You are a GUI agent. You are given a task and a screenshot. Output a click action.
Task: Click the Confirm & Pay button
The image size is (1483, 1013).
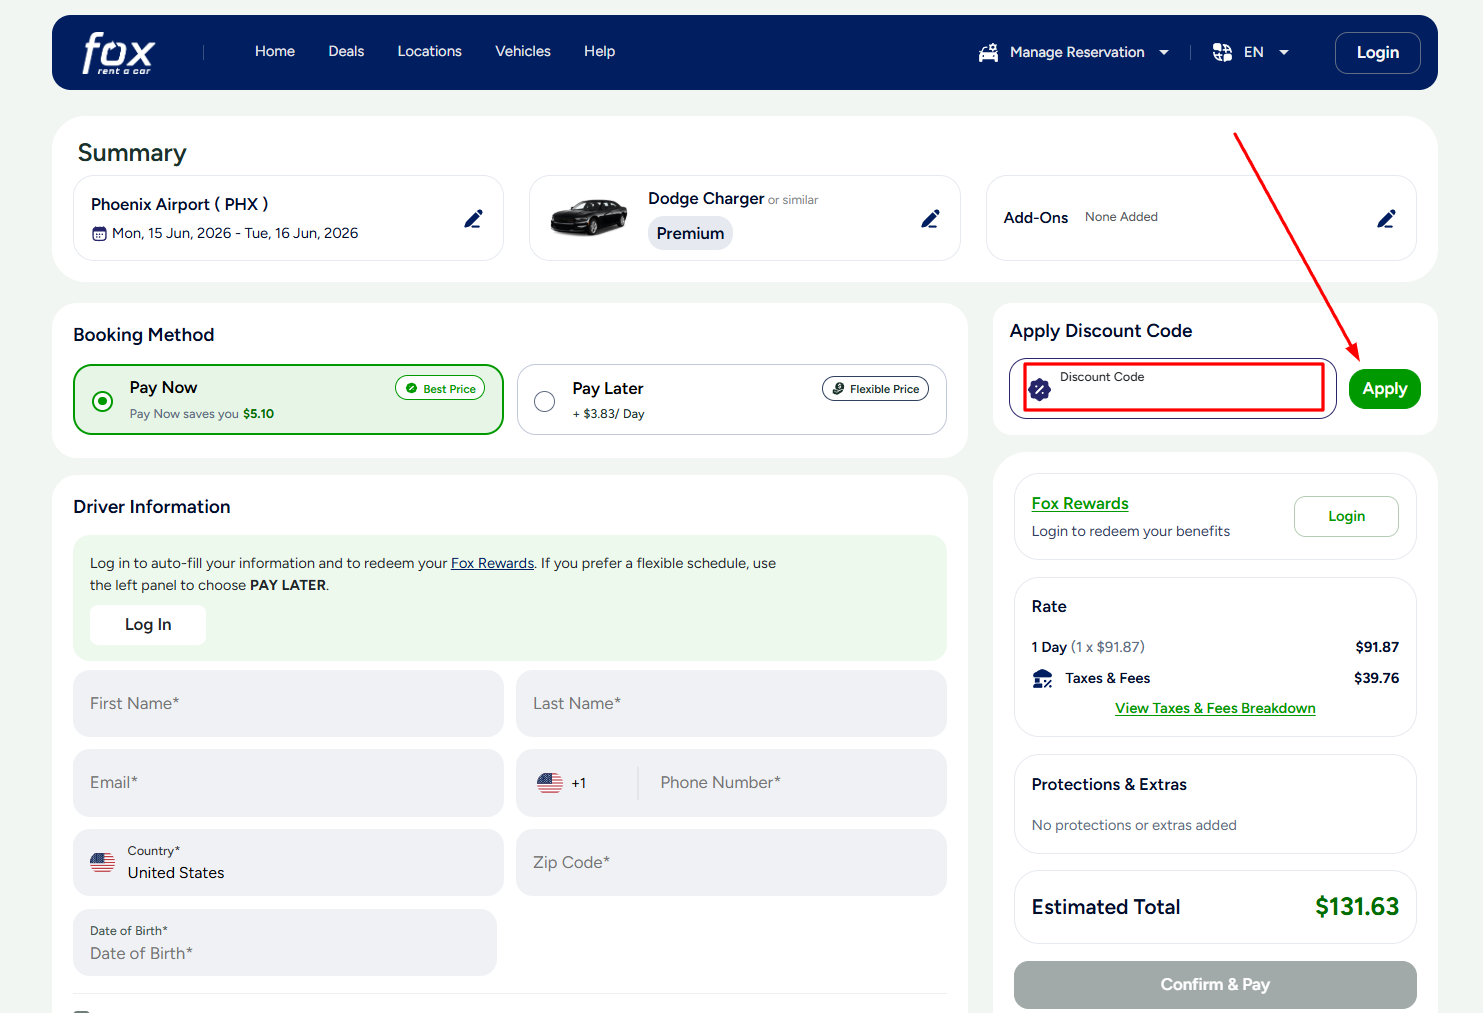click(x=1215, y=985)
